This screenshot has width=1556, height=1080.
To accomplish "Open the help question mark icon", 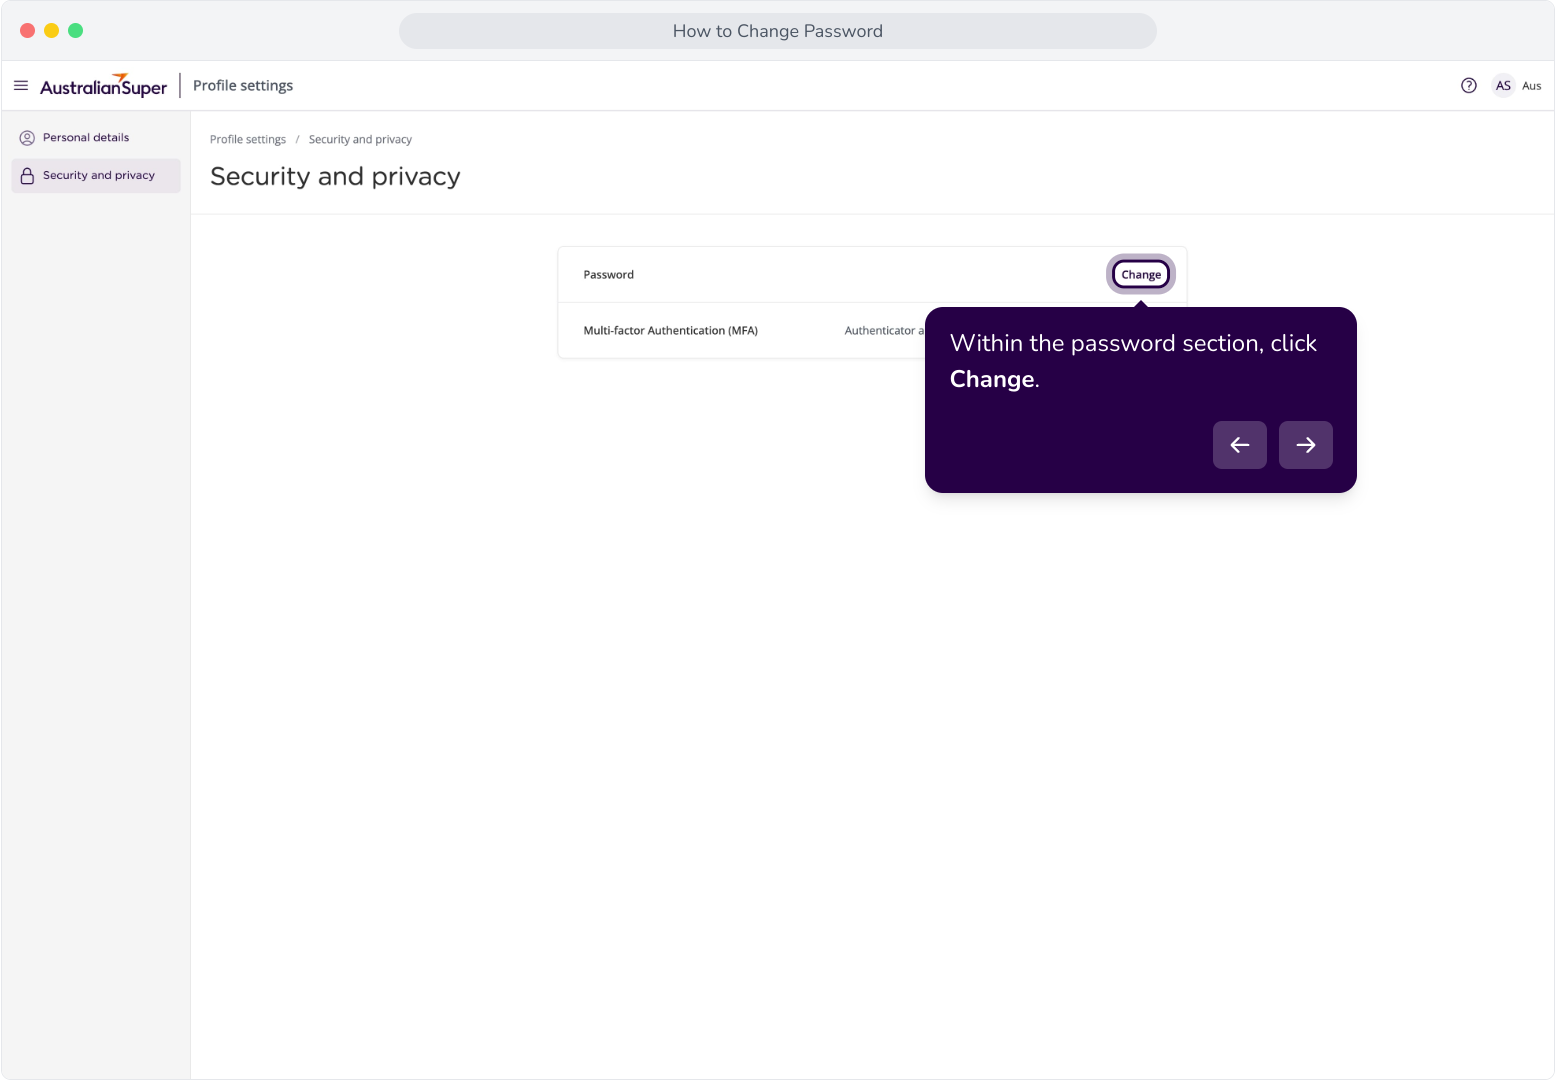I will [1469, 86].
